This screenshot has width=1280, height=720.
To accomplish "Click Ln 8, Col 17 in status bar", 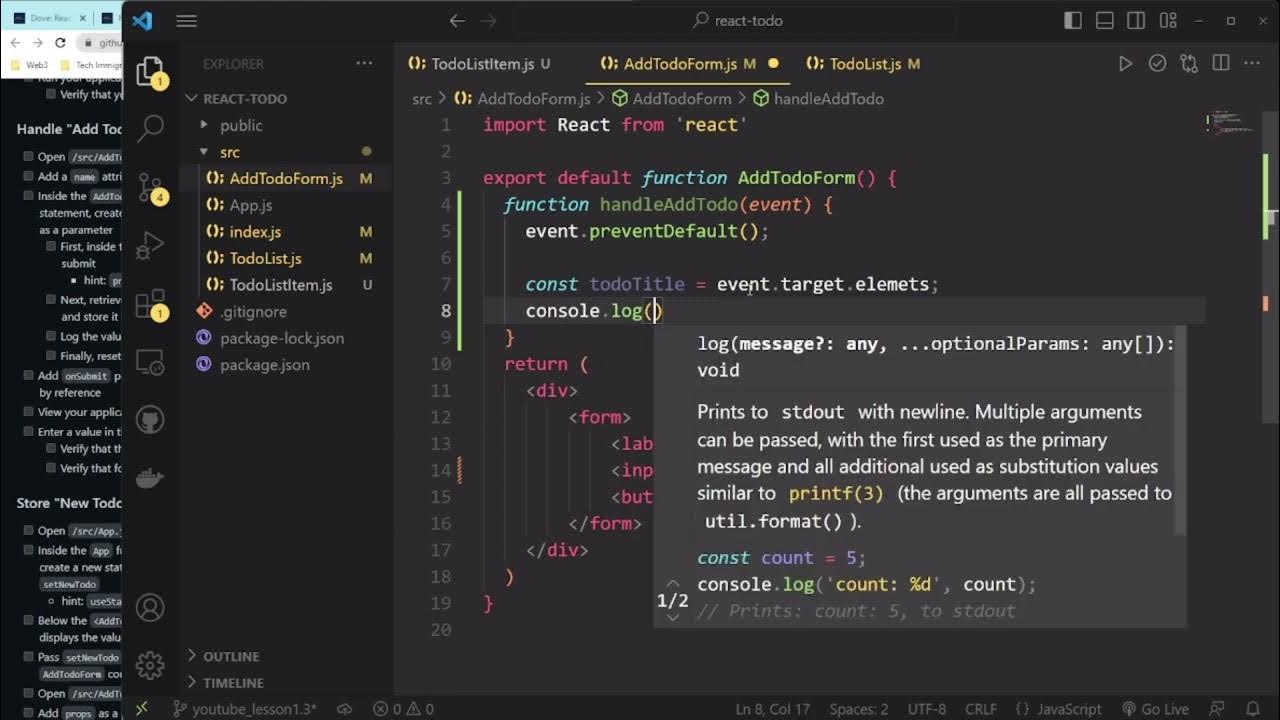I will 773,709.
